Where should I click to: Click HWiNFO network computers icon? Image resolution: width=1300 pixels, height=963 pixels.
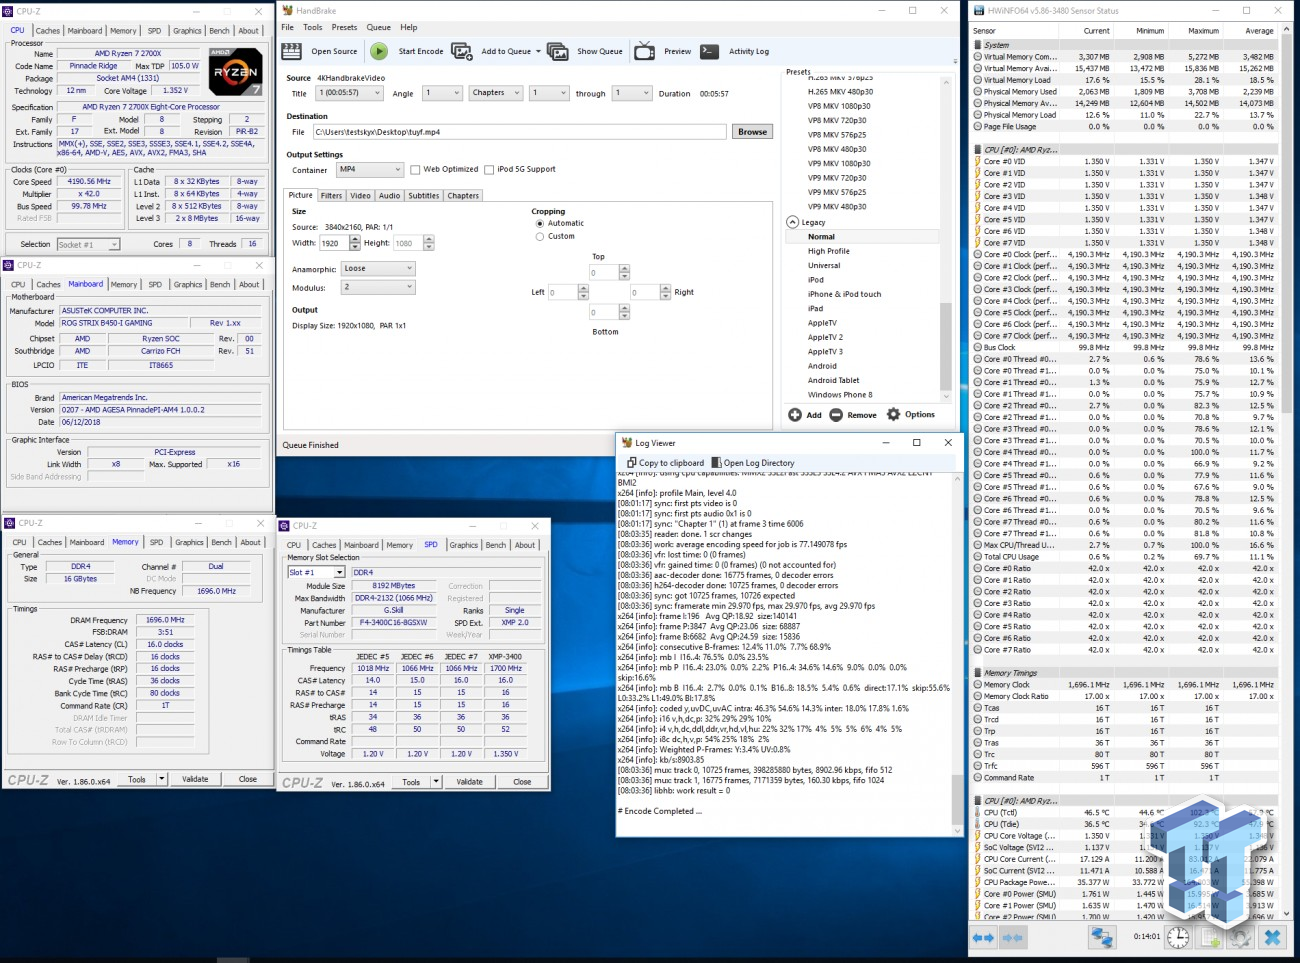tap(1102, 937)
